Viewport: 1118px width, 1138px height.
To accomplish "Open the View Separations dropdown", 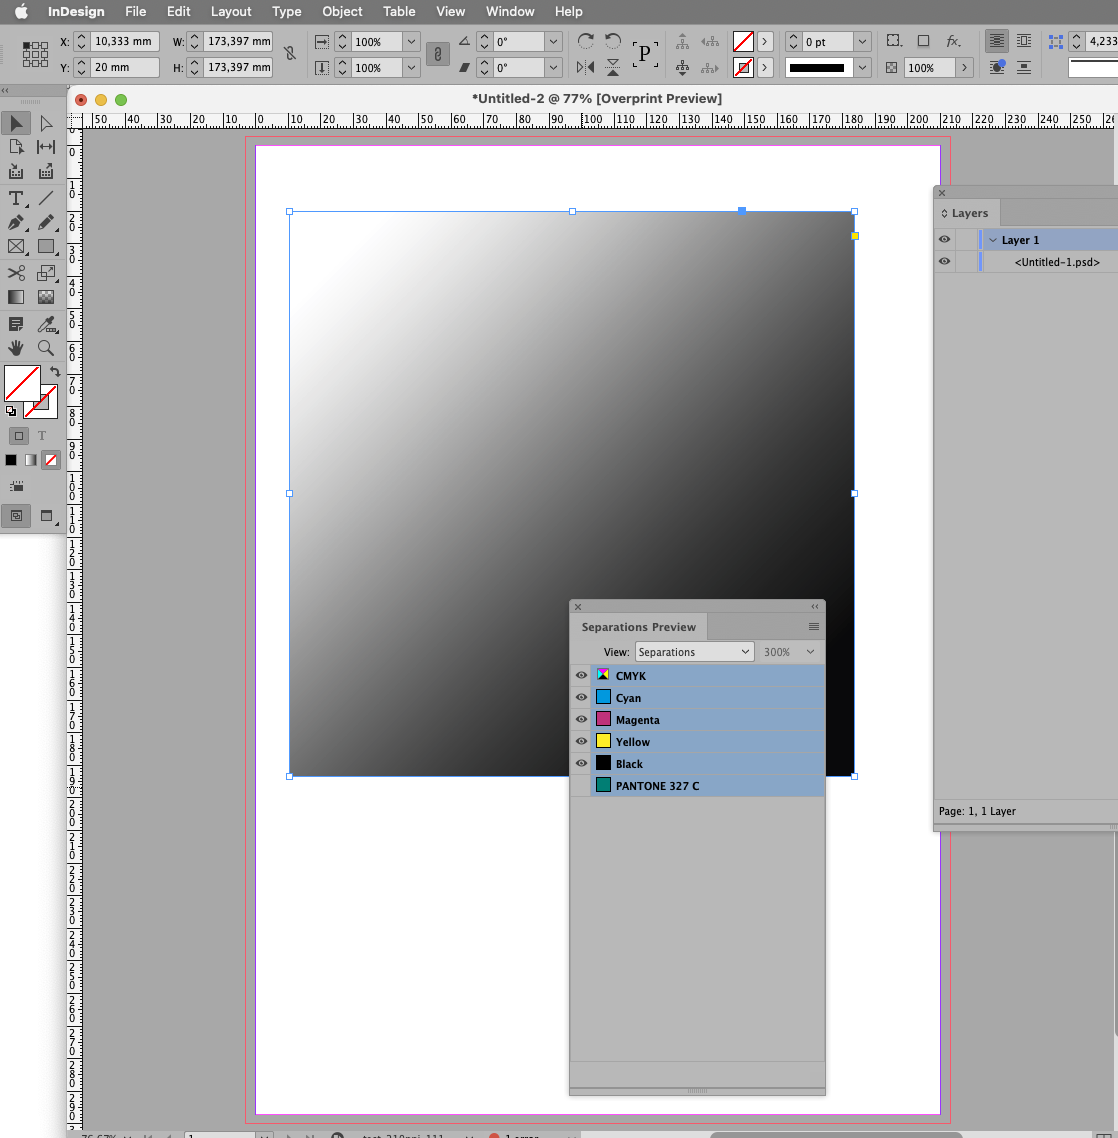I will (x=694, y=651).
